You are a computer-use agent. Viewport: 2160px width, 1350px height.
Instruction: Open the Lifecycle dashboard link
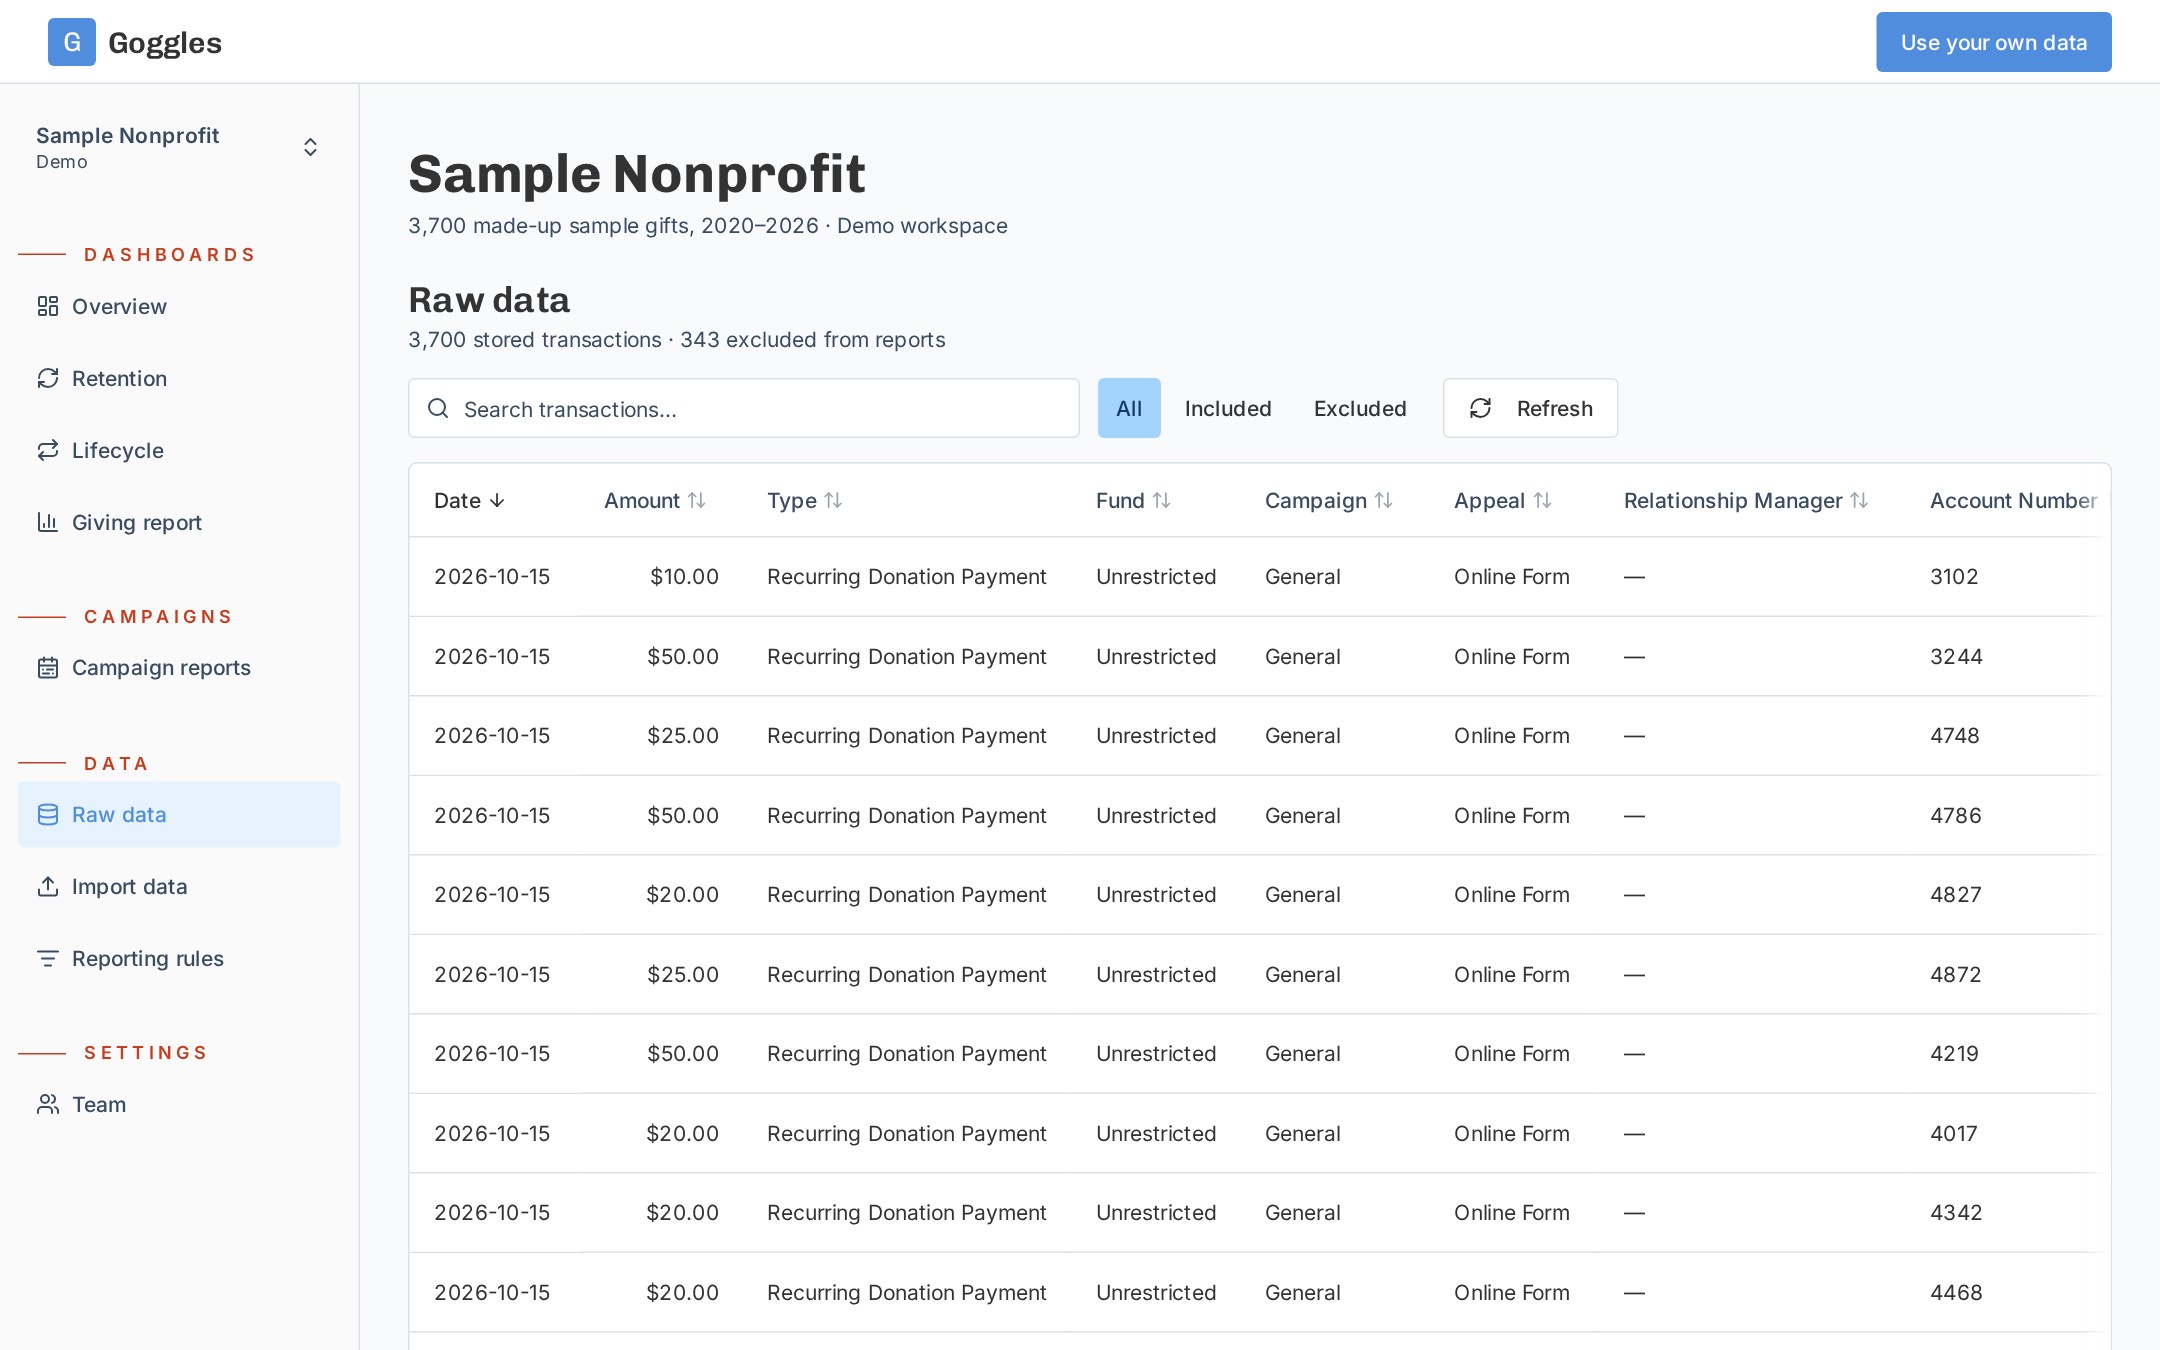pyautogui.click(x=179, y=450)
